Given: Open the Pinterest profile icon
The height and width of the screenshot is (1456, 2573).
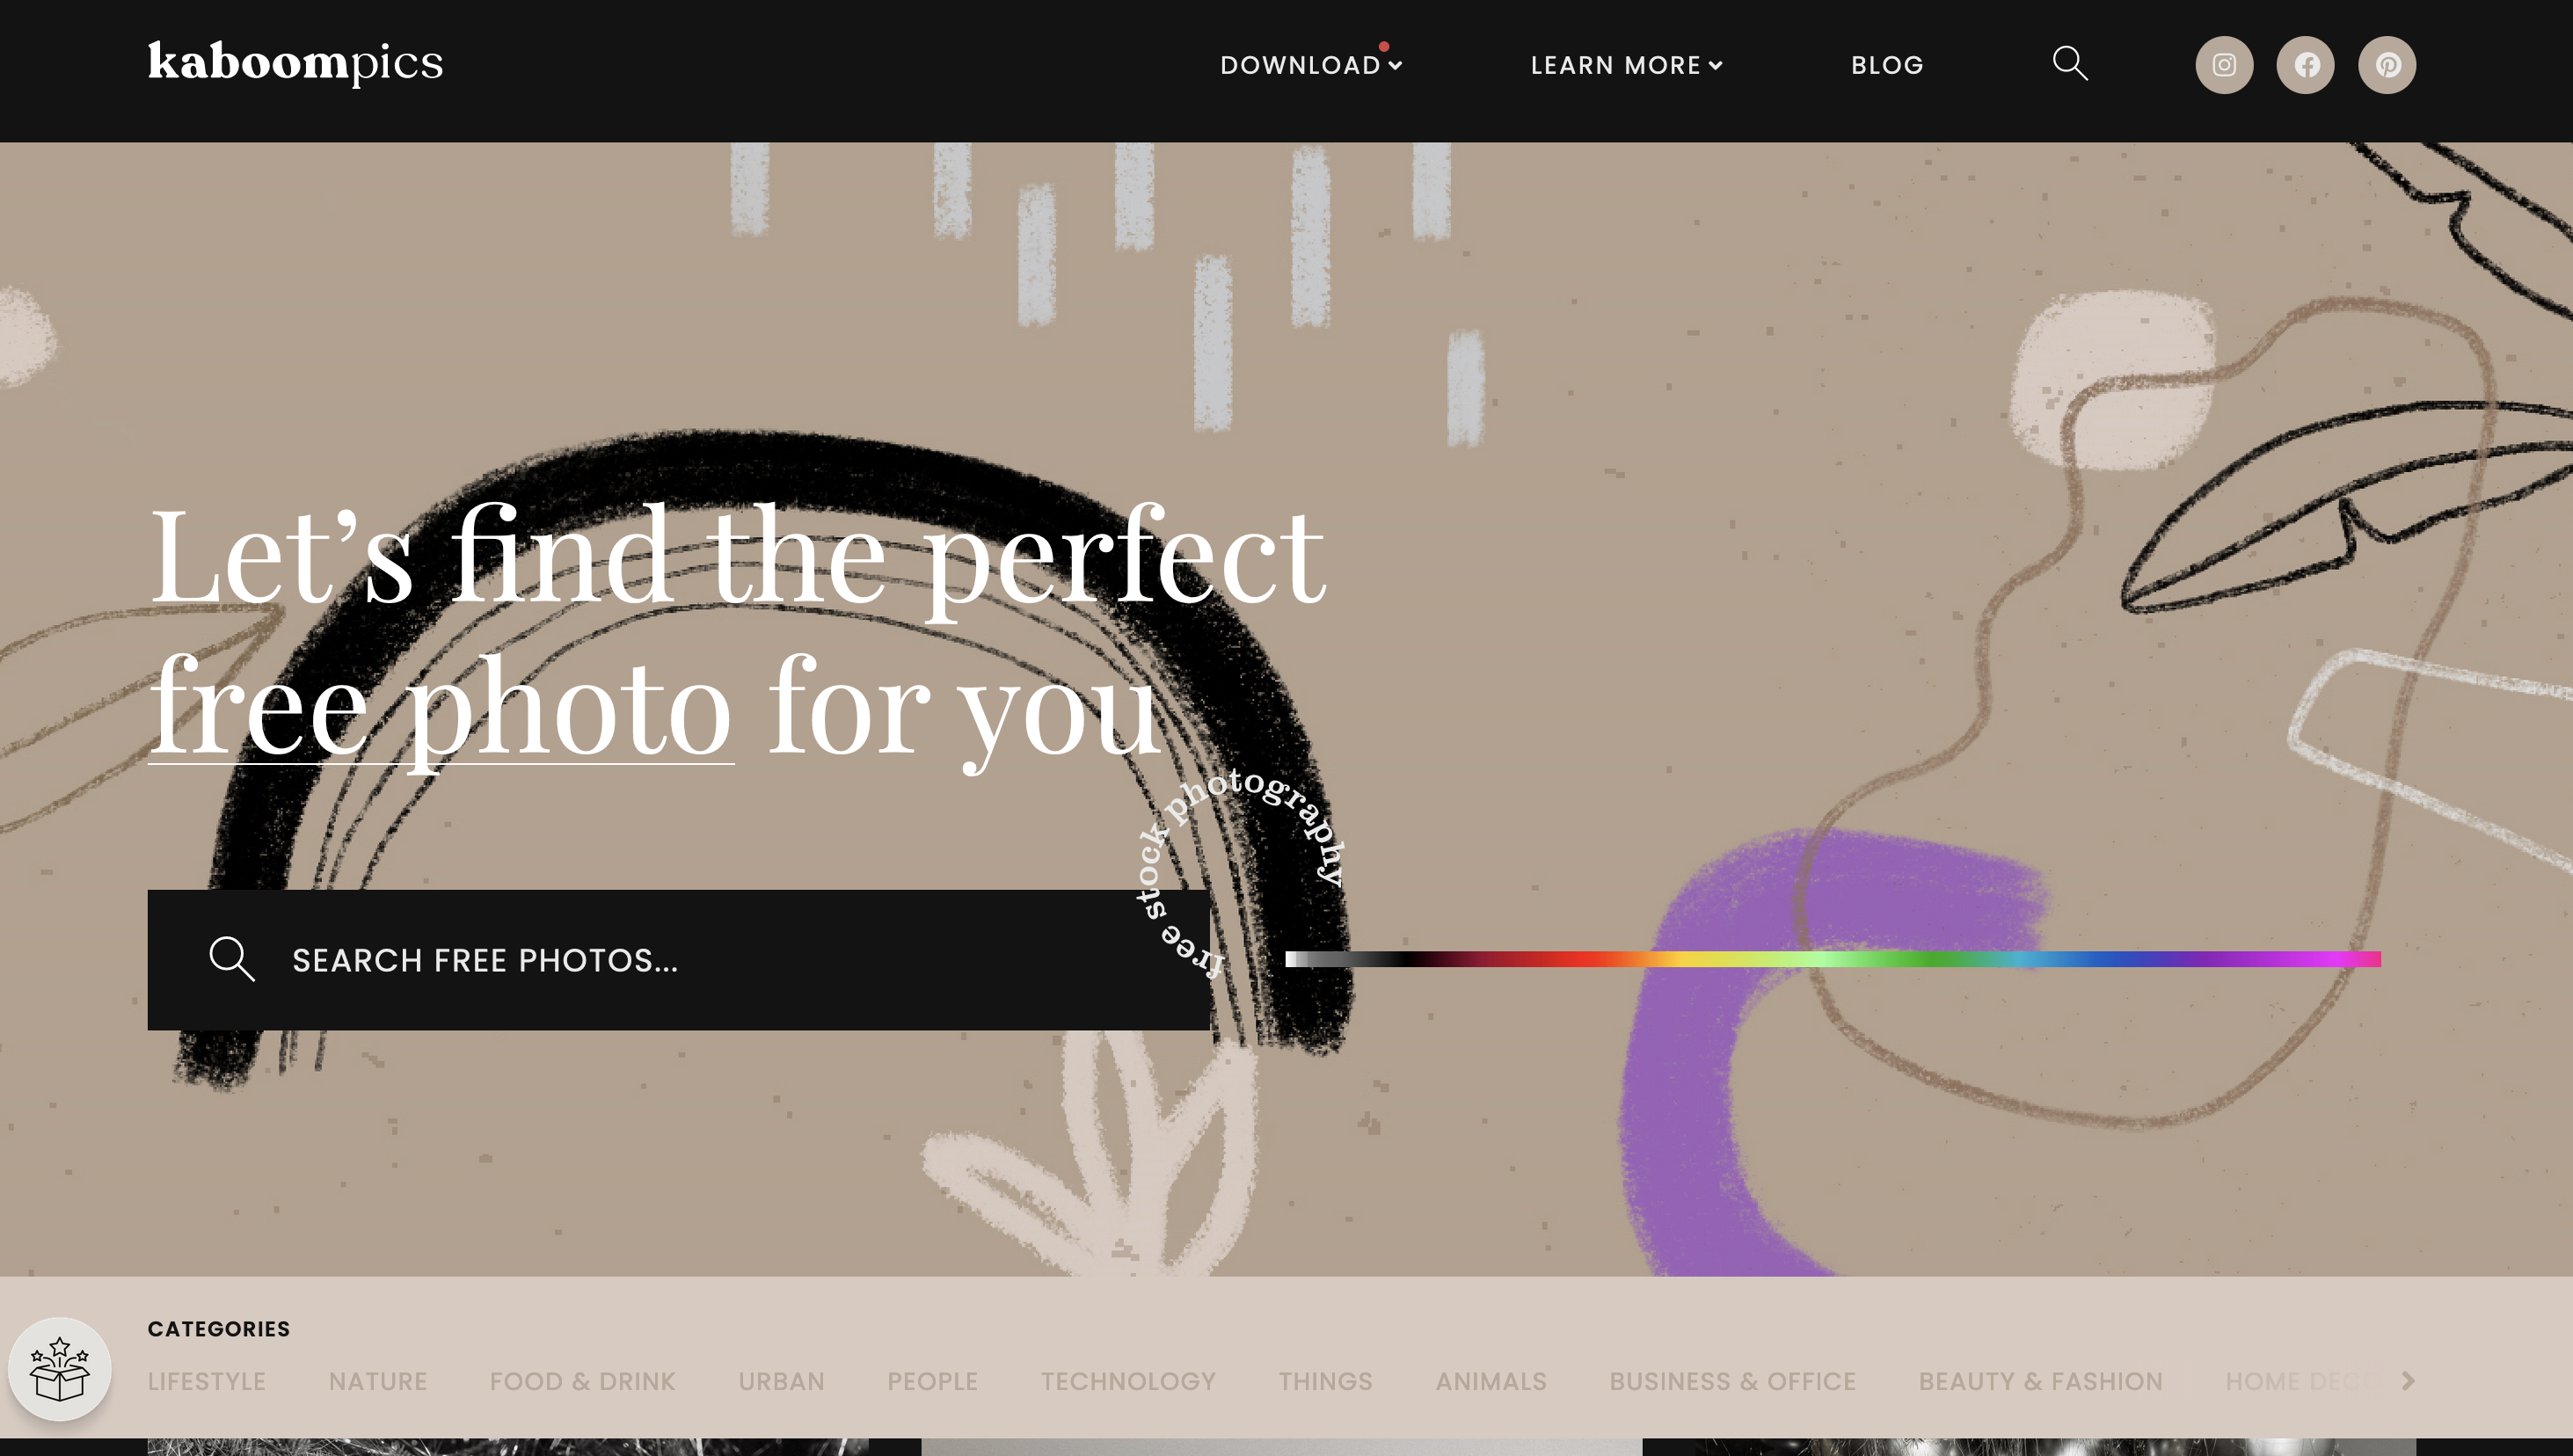Looking at the screenshot, I should (x=2387, y=65).
